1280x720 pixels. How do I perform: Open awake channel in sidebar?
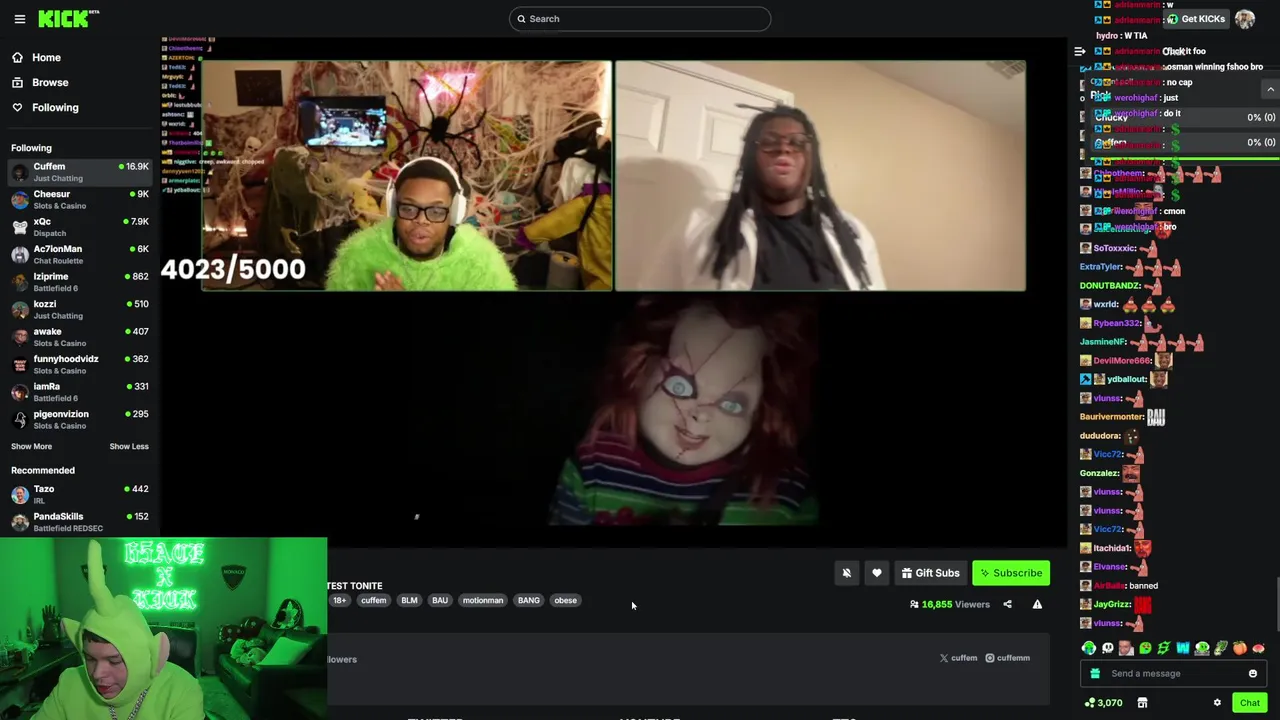78,337
